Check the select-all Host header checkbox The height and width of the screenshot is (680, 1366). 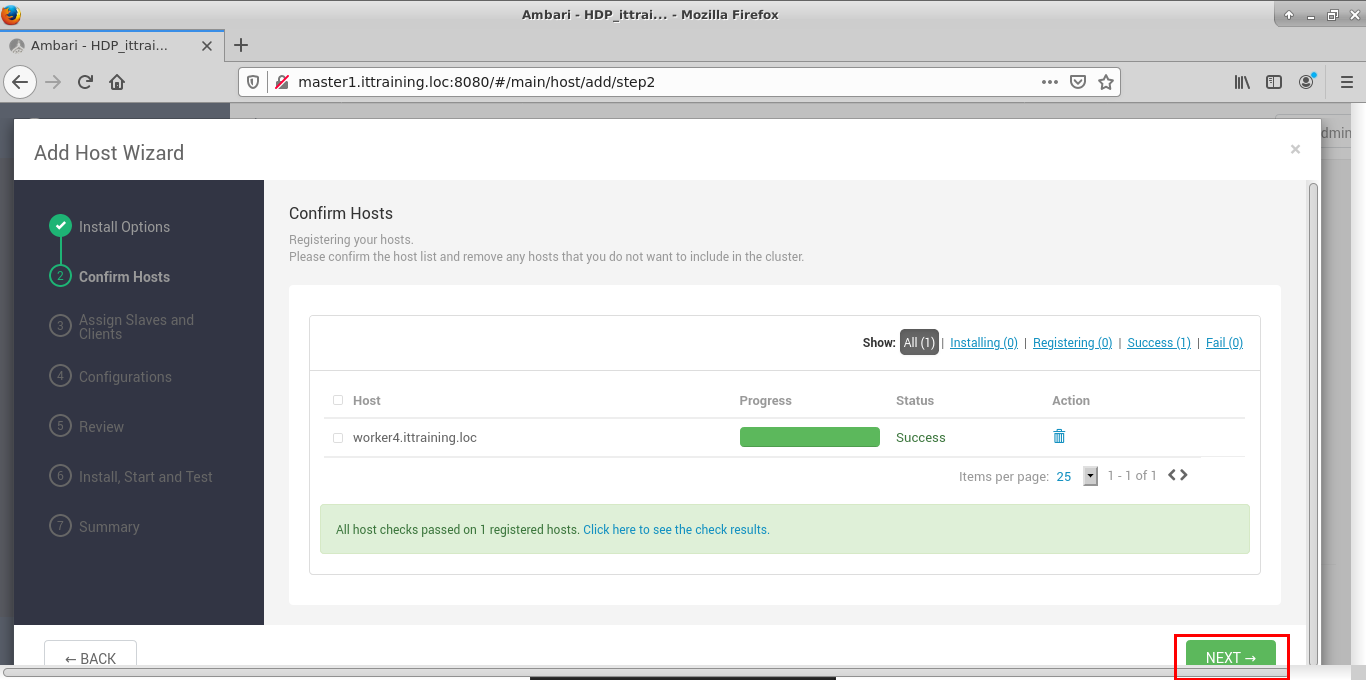click(338, 400)
